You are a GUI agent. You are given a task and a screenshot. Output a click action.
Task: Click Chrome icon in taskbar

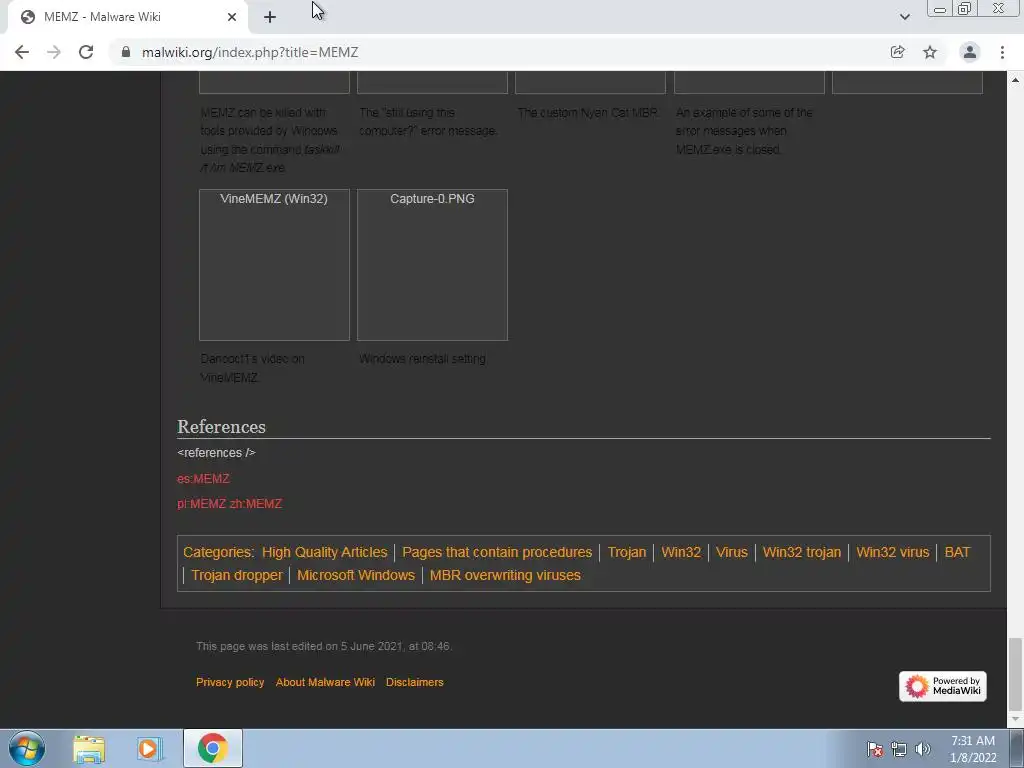[x=212, y=748]
